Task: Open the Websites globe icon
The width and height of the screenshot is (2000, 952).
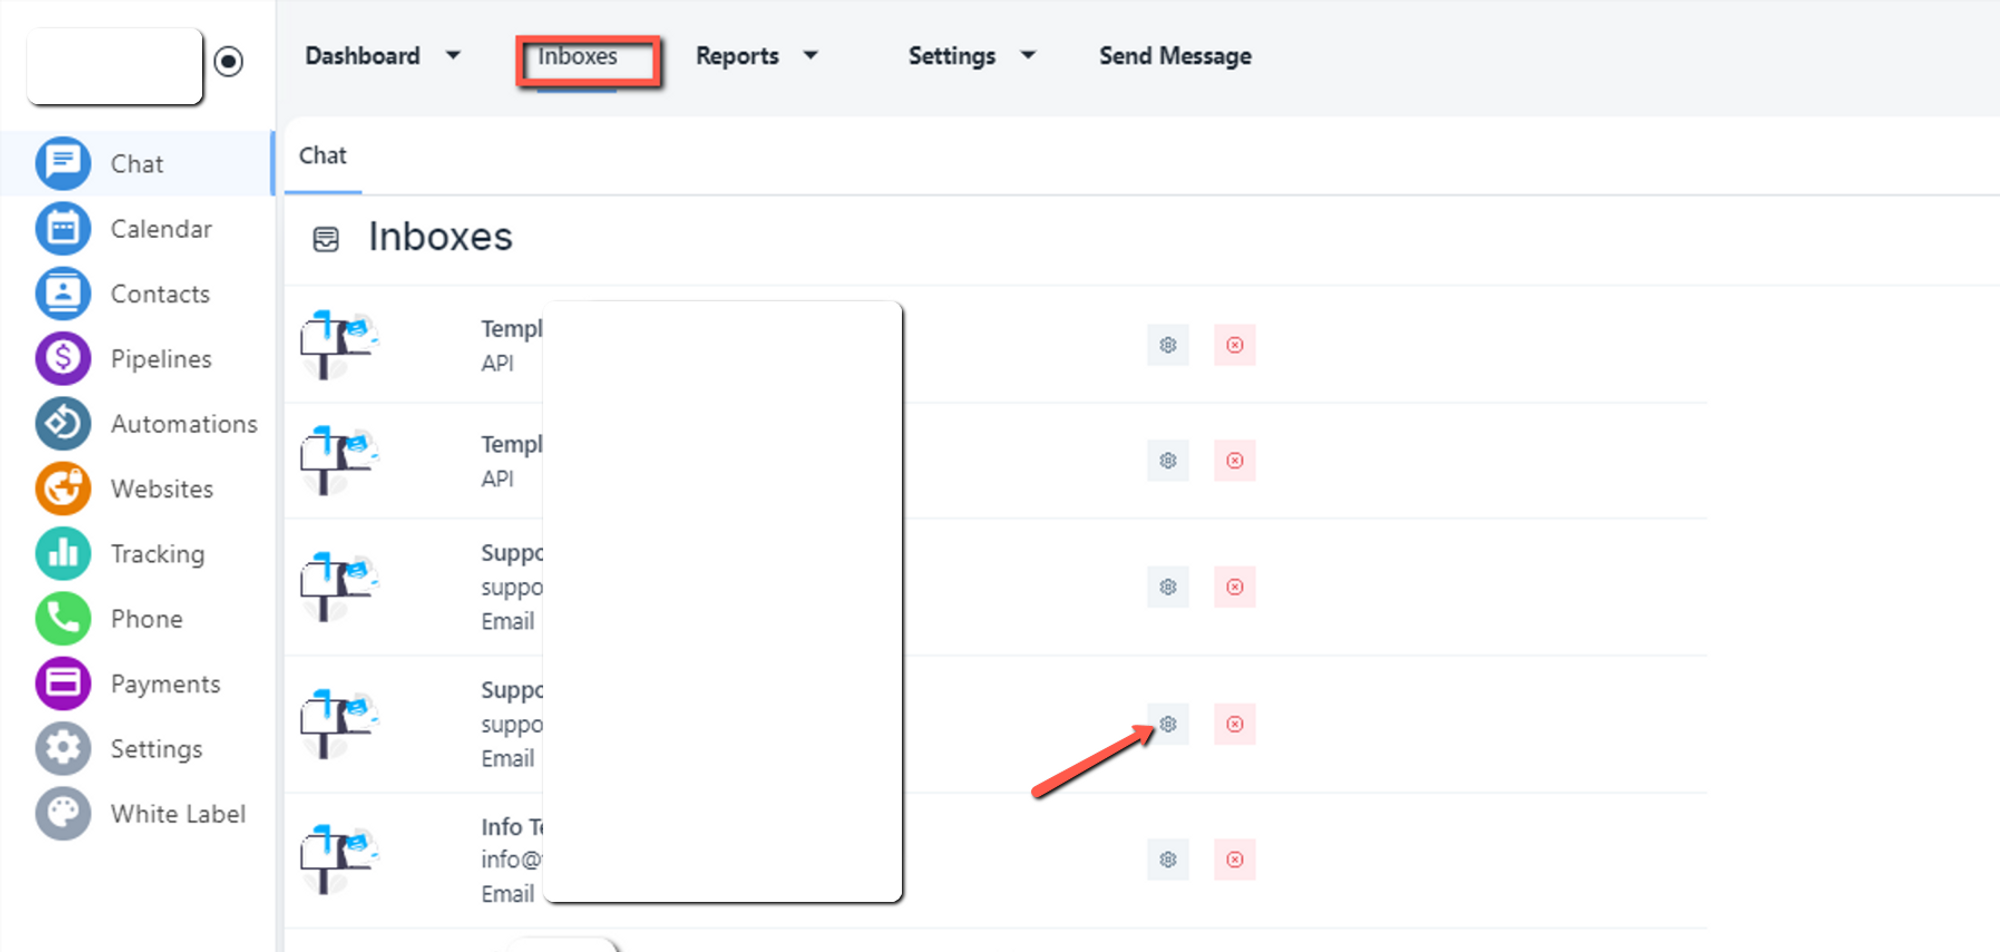Action: click(x=63, y=488)
